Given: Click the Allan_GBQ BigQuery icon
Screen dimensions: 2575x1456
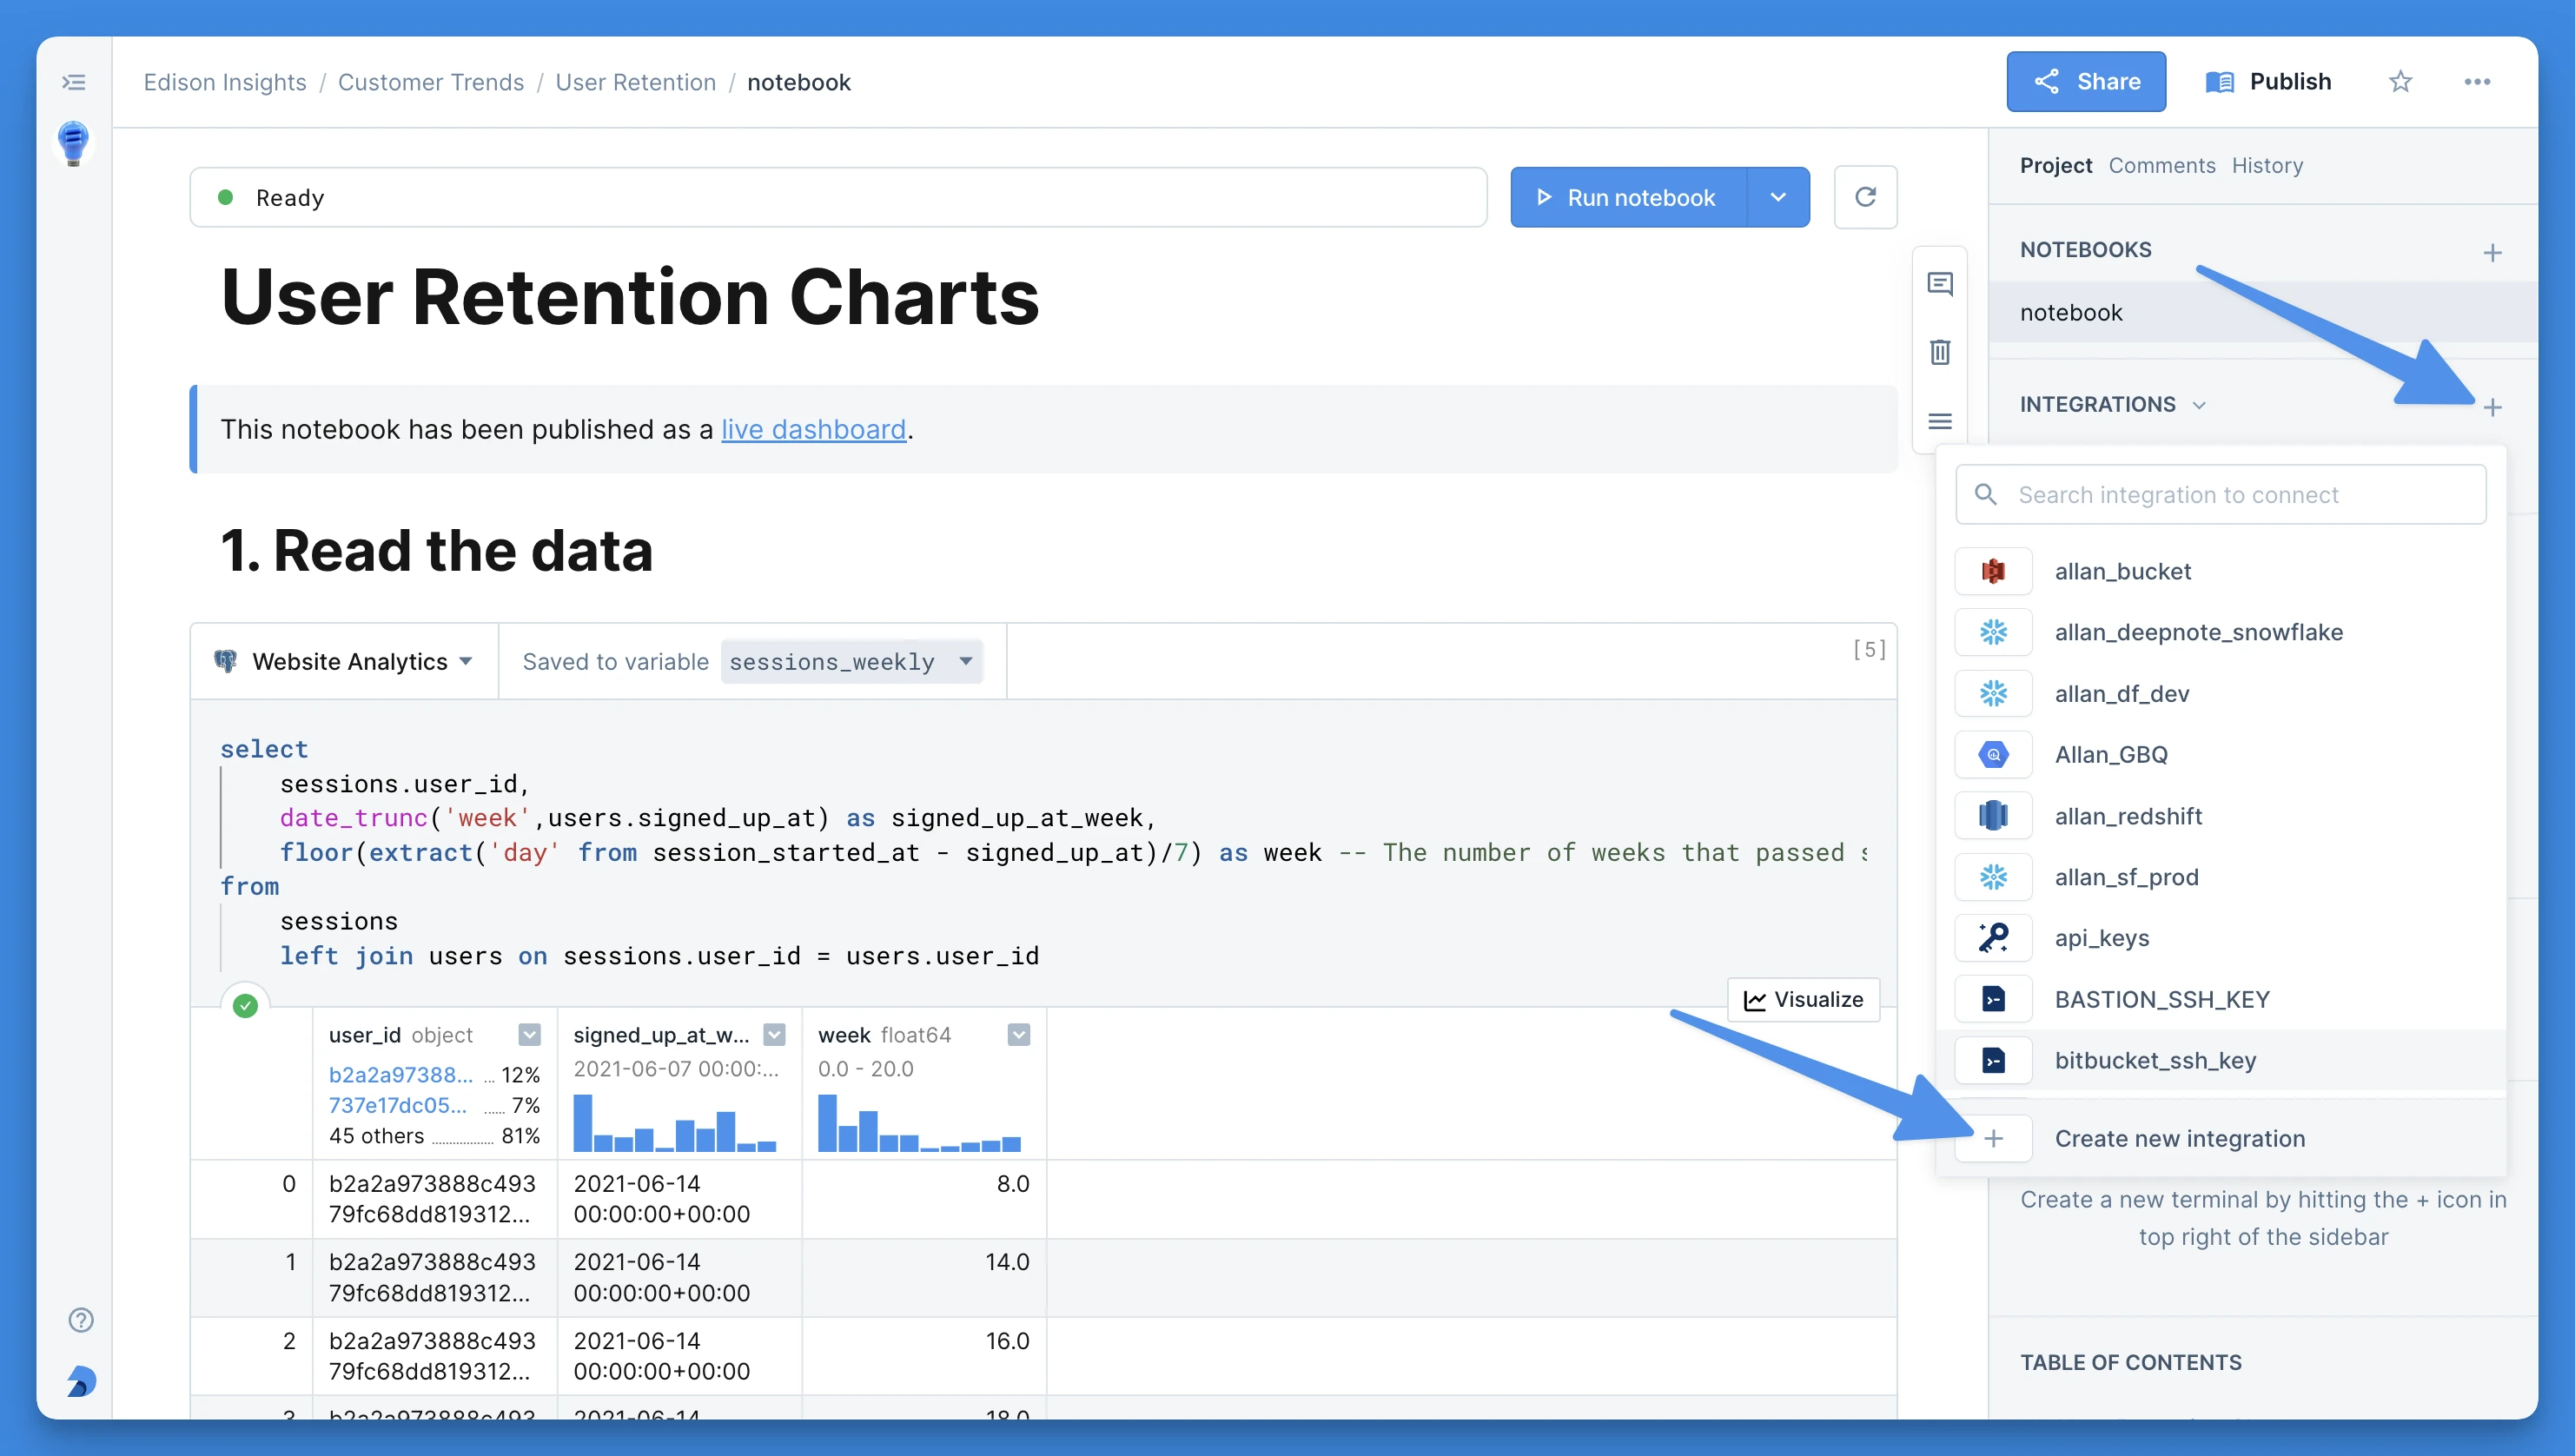Looking at the screenshot, I should click(x=1993, y=754).
